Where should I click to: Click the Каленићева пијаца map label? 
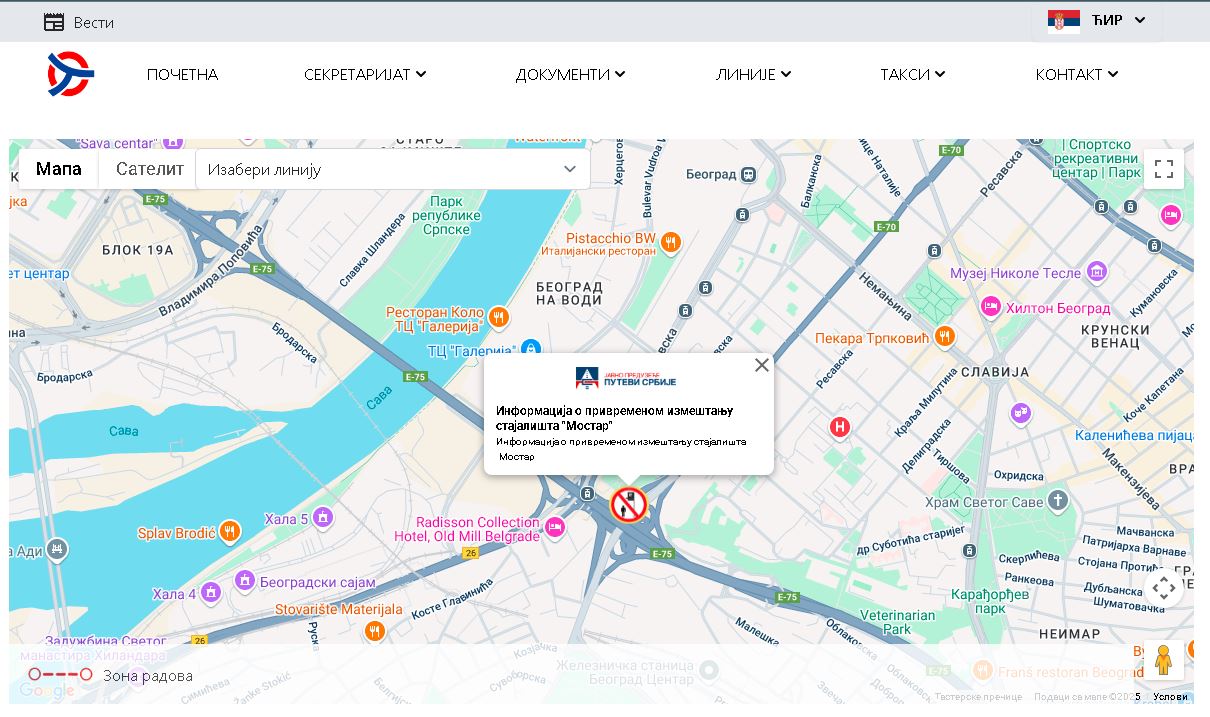click(1135, 435)
